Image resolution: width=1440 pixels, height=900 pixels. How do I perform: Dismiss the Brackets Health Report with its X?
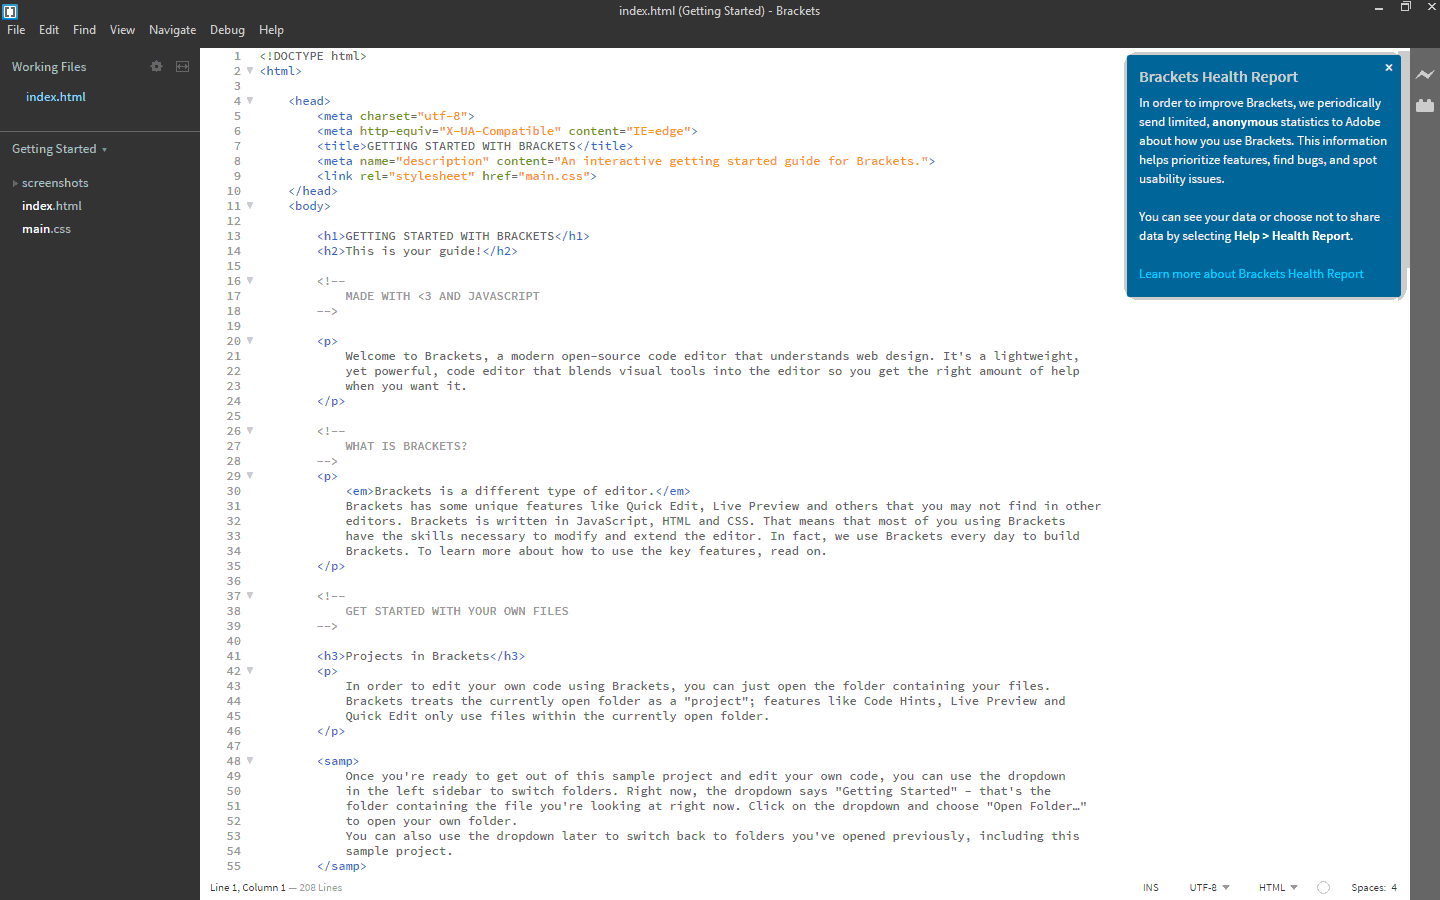[1389, 67]
